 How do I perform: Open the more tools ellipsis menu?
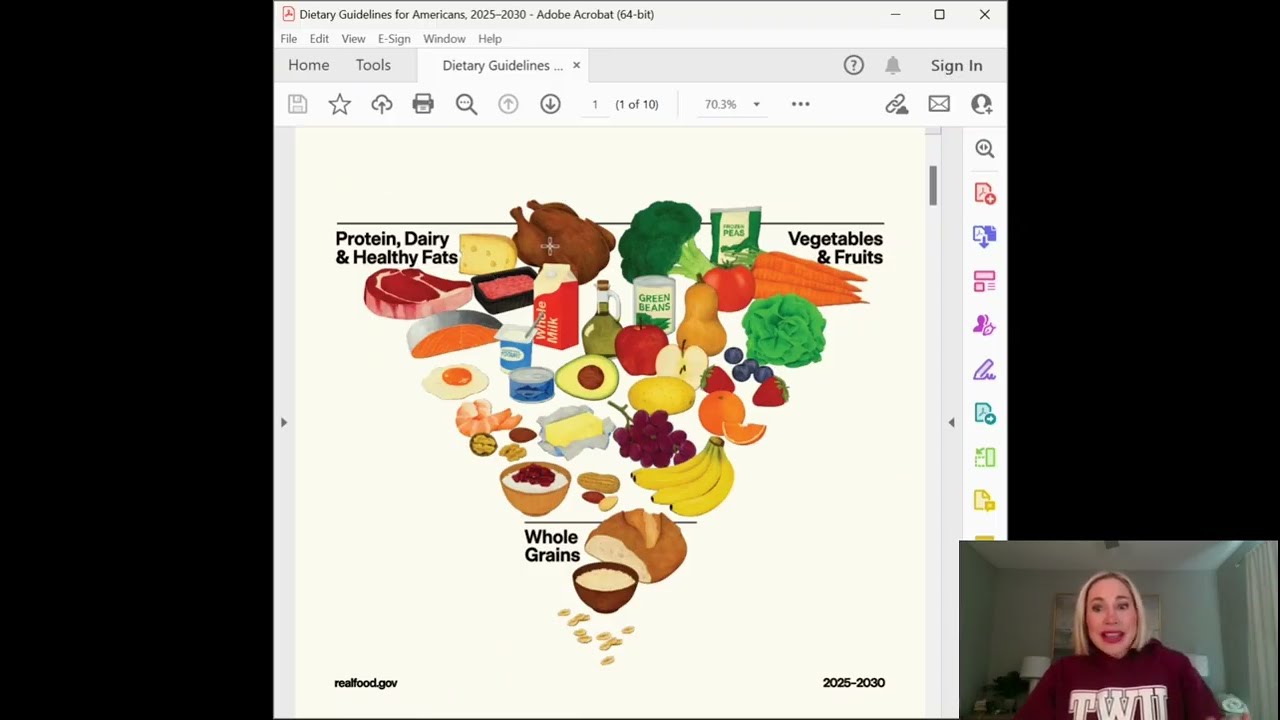click(x=800, y=104)
